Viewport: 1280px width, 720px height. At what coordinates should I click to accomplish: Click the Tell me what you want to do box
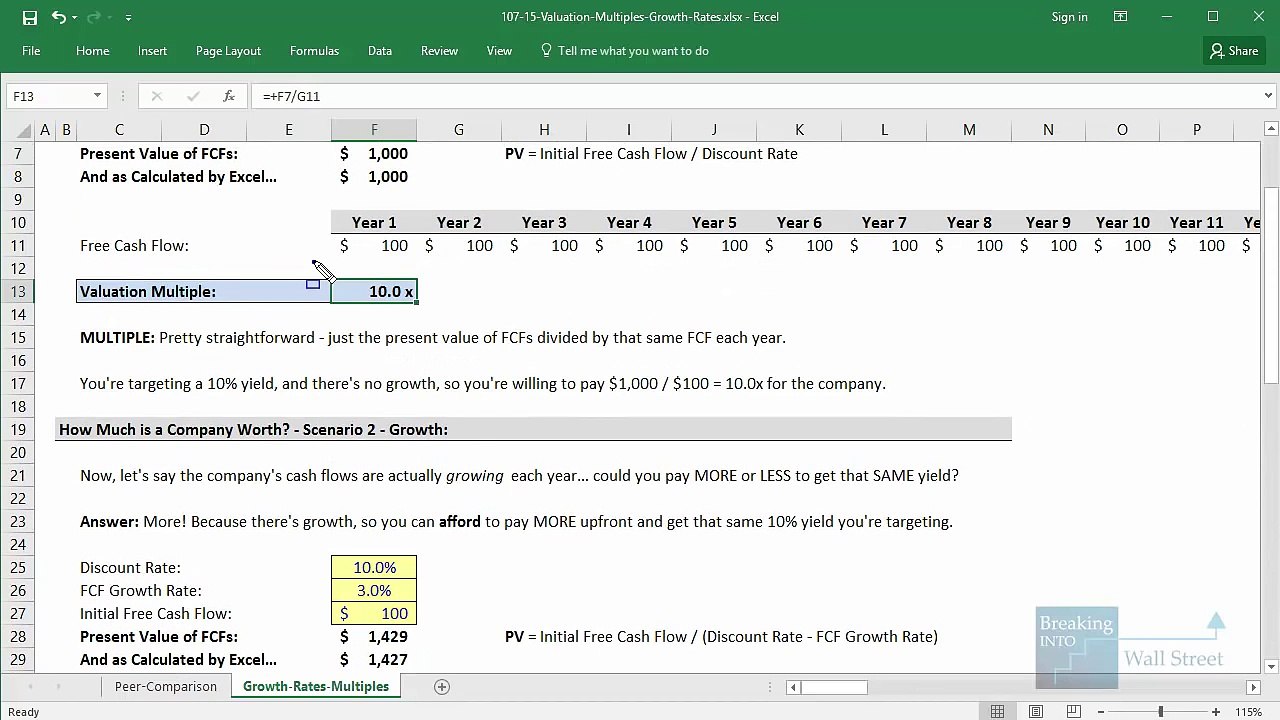625,51
